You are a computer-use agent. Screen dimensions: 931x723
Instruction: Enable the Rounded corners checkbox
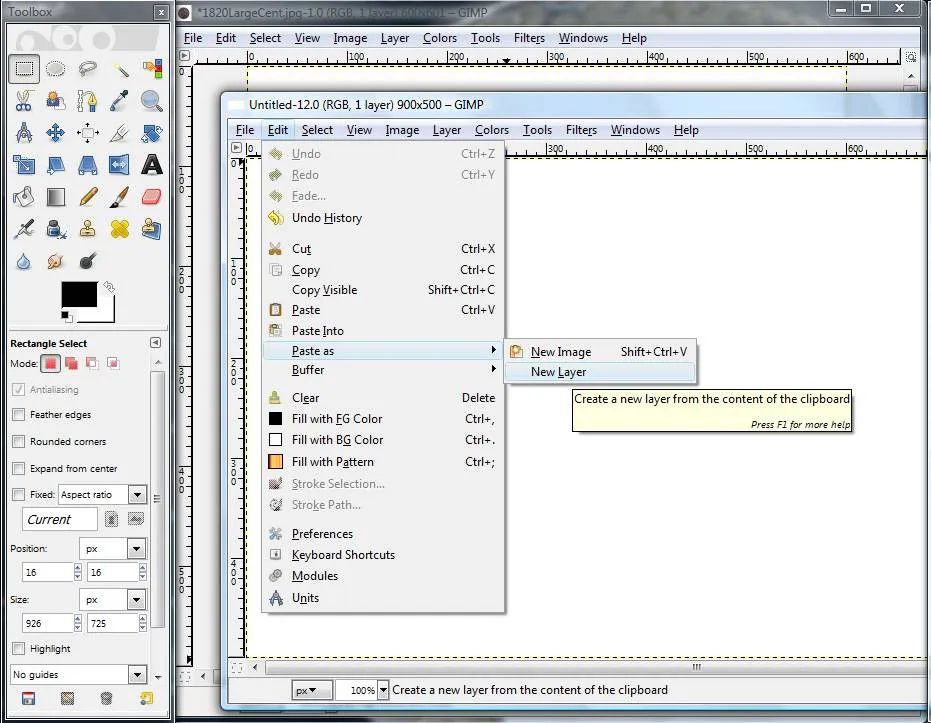18,441
